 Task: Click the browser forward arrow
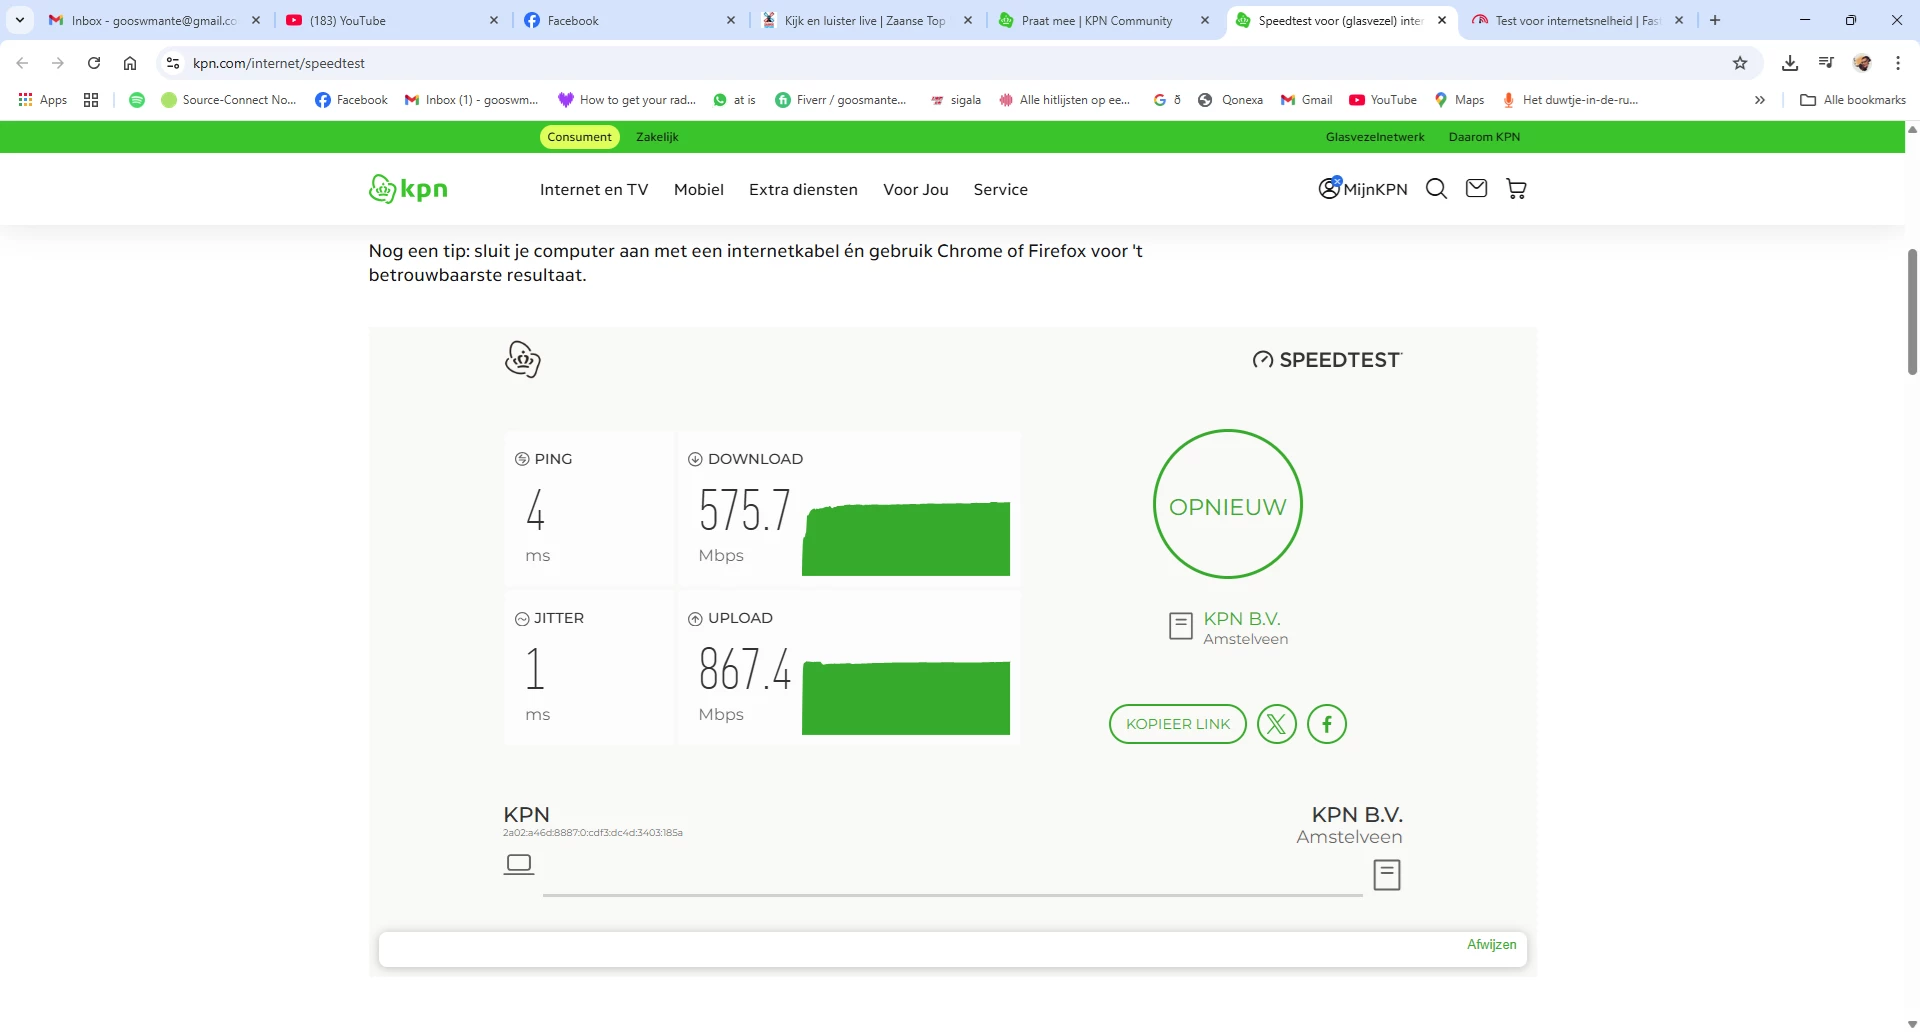click(x=58, y=63)
